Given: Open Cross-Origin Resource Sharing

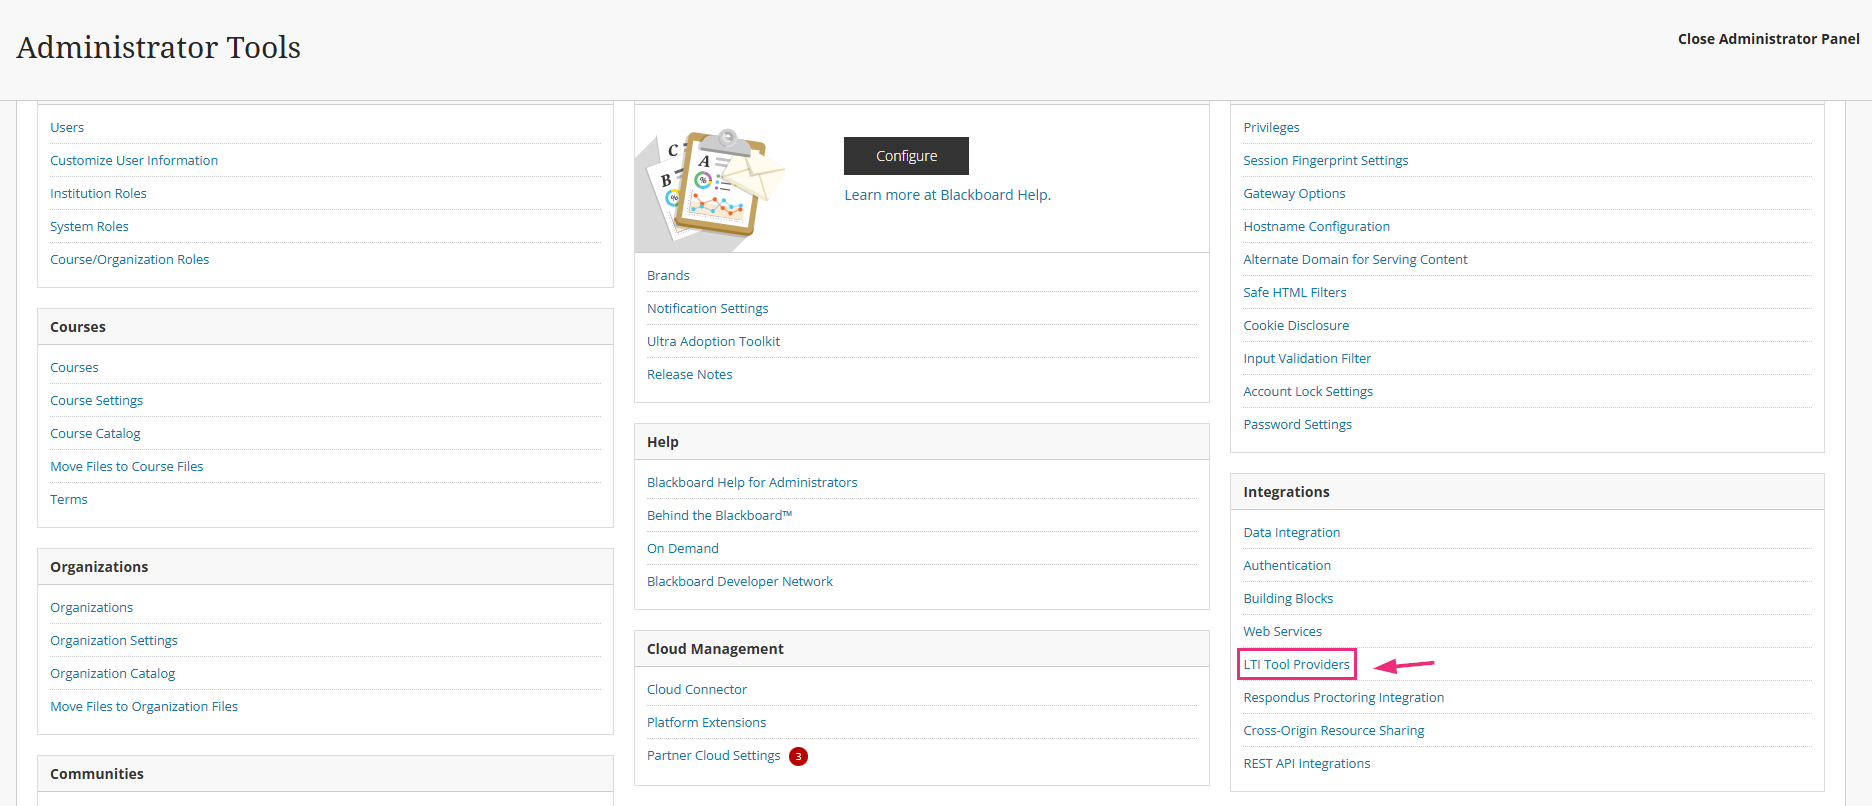Looking at the screenshot, I should tap(1333, 731).
